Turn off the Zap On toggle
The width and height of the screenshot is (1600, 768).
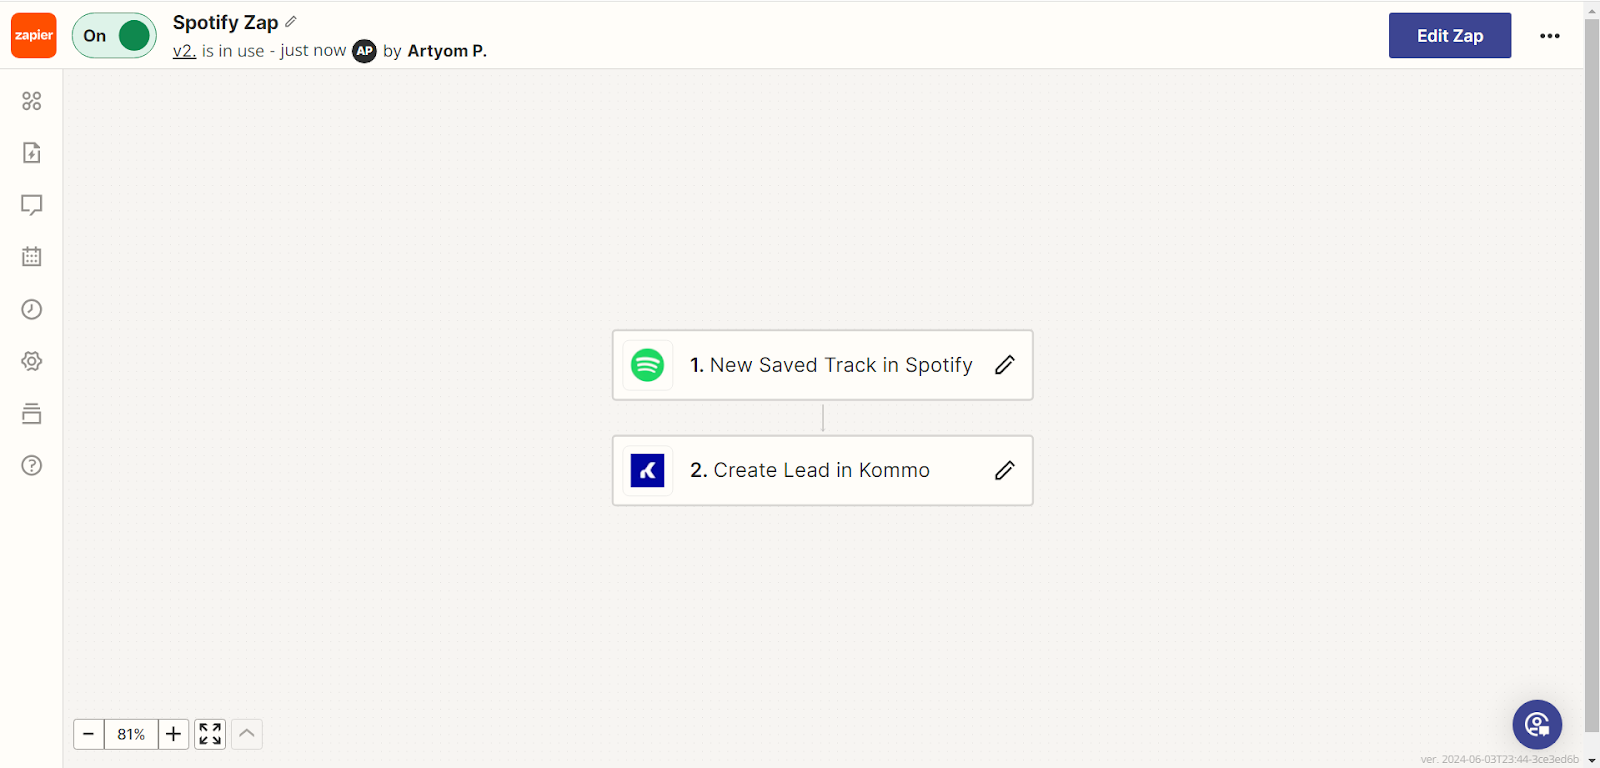pos(114,36)
